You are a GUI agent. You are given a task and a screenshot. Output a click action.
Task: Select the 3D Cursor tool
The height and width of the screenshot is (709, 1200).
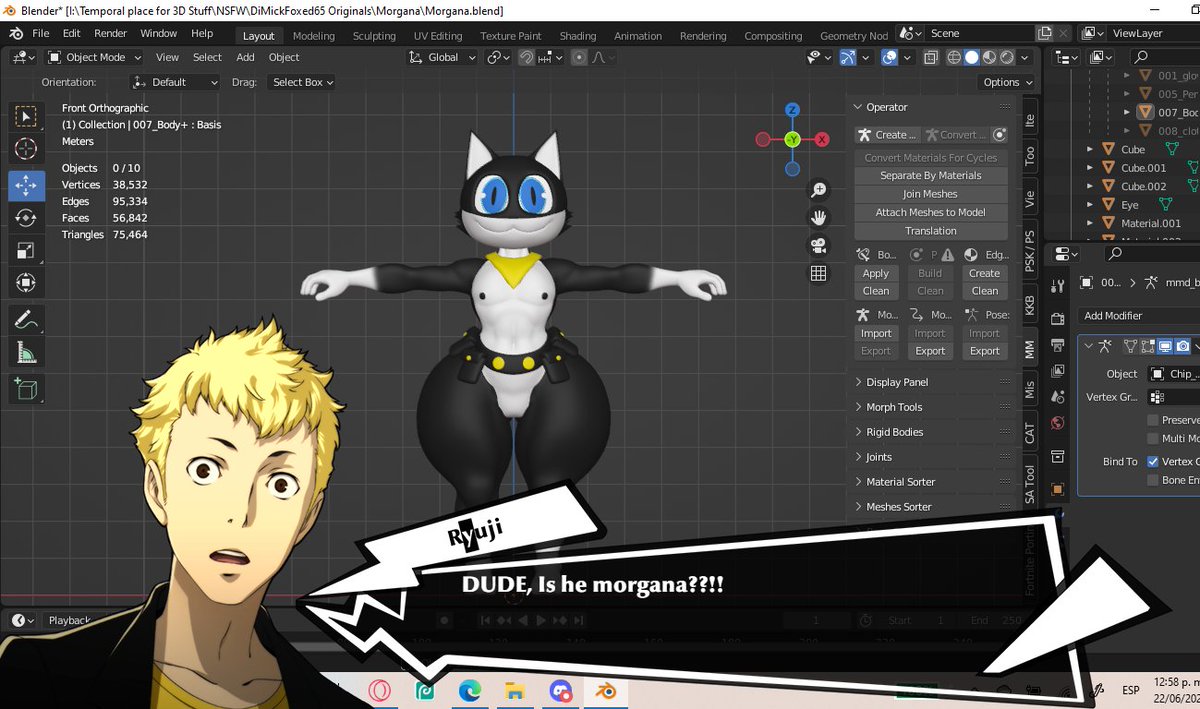pyautogui.click(x=27, y=149)
